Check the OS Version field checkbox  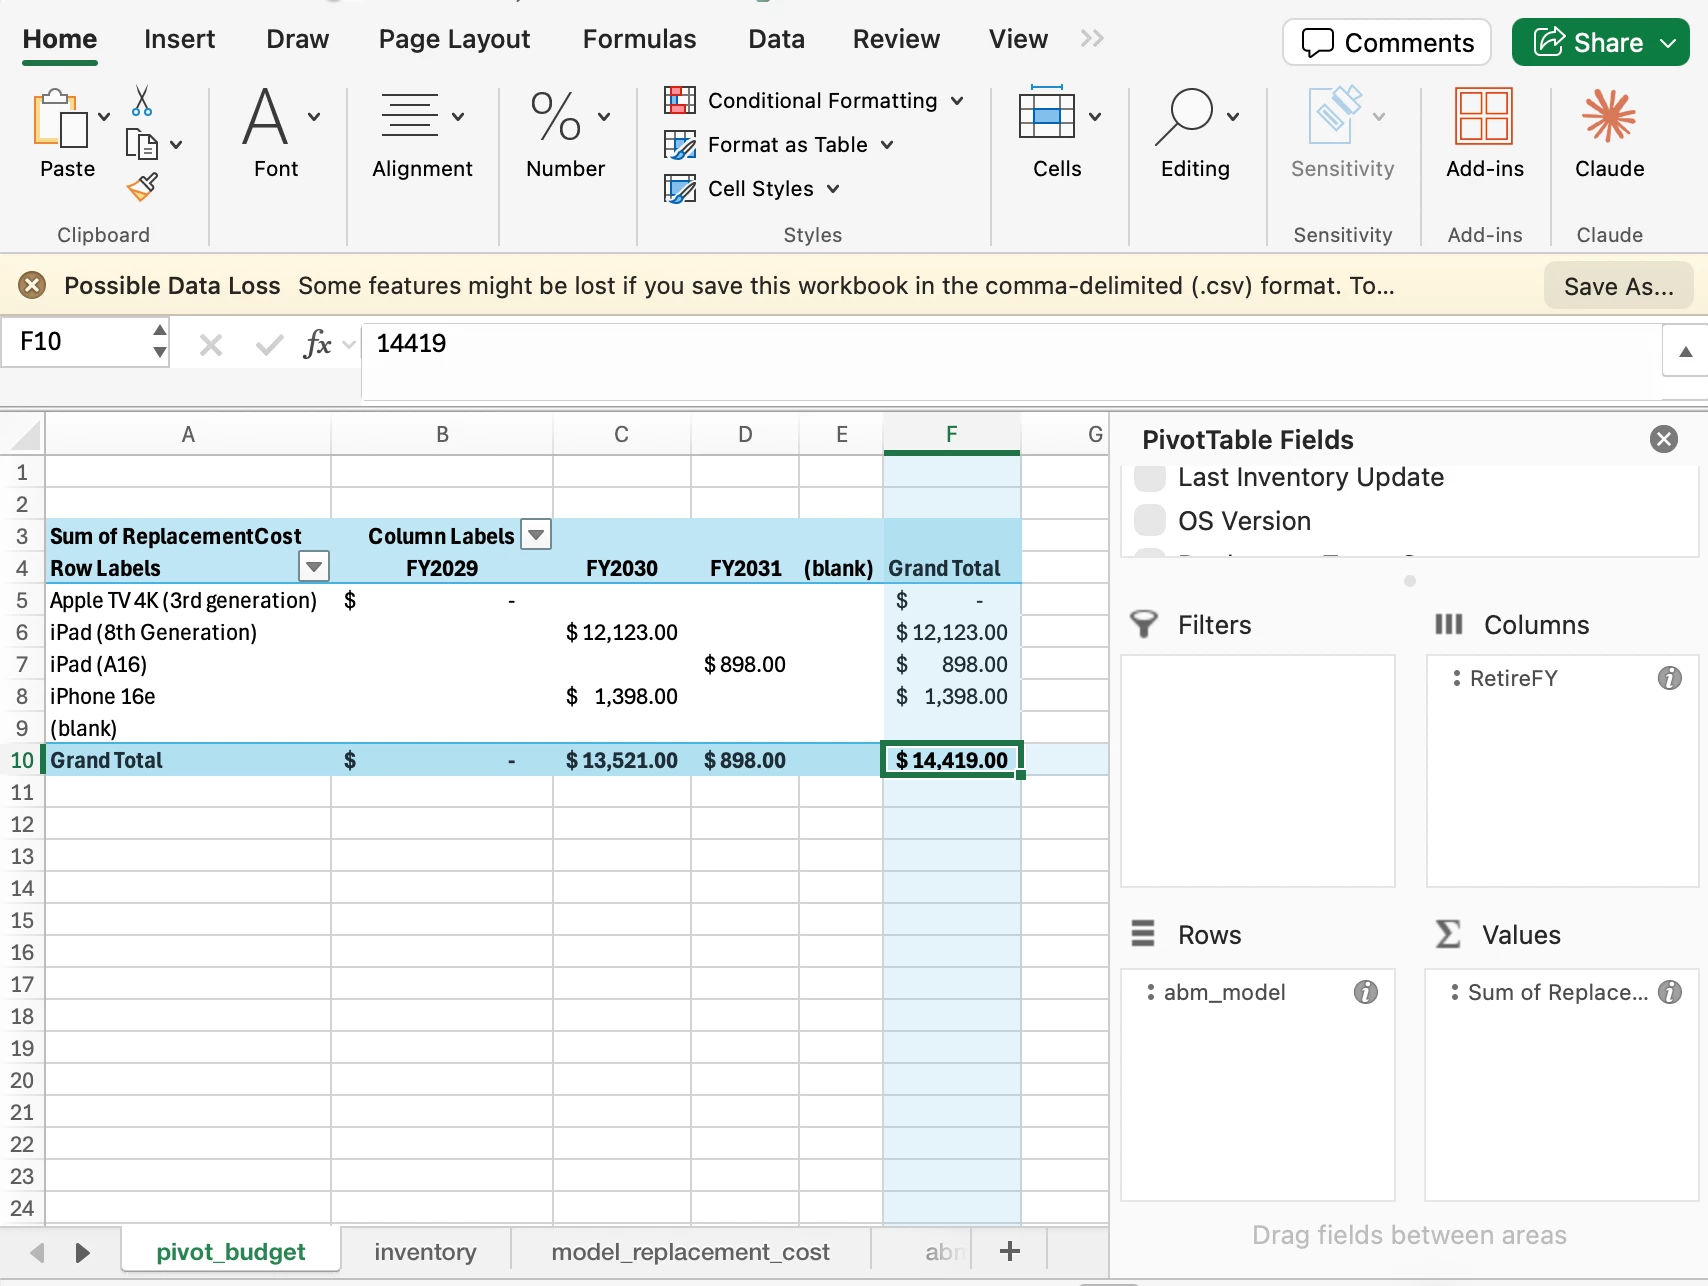point(1150,521)
